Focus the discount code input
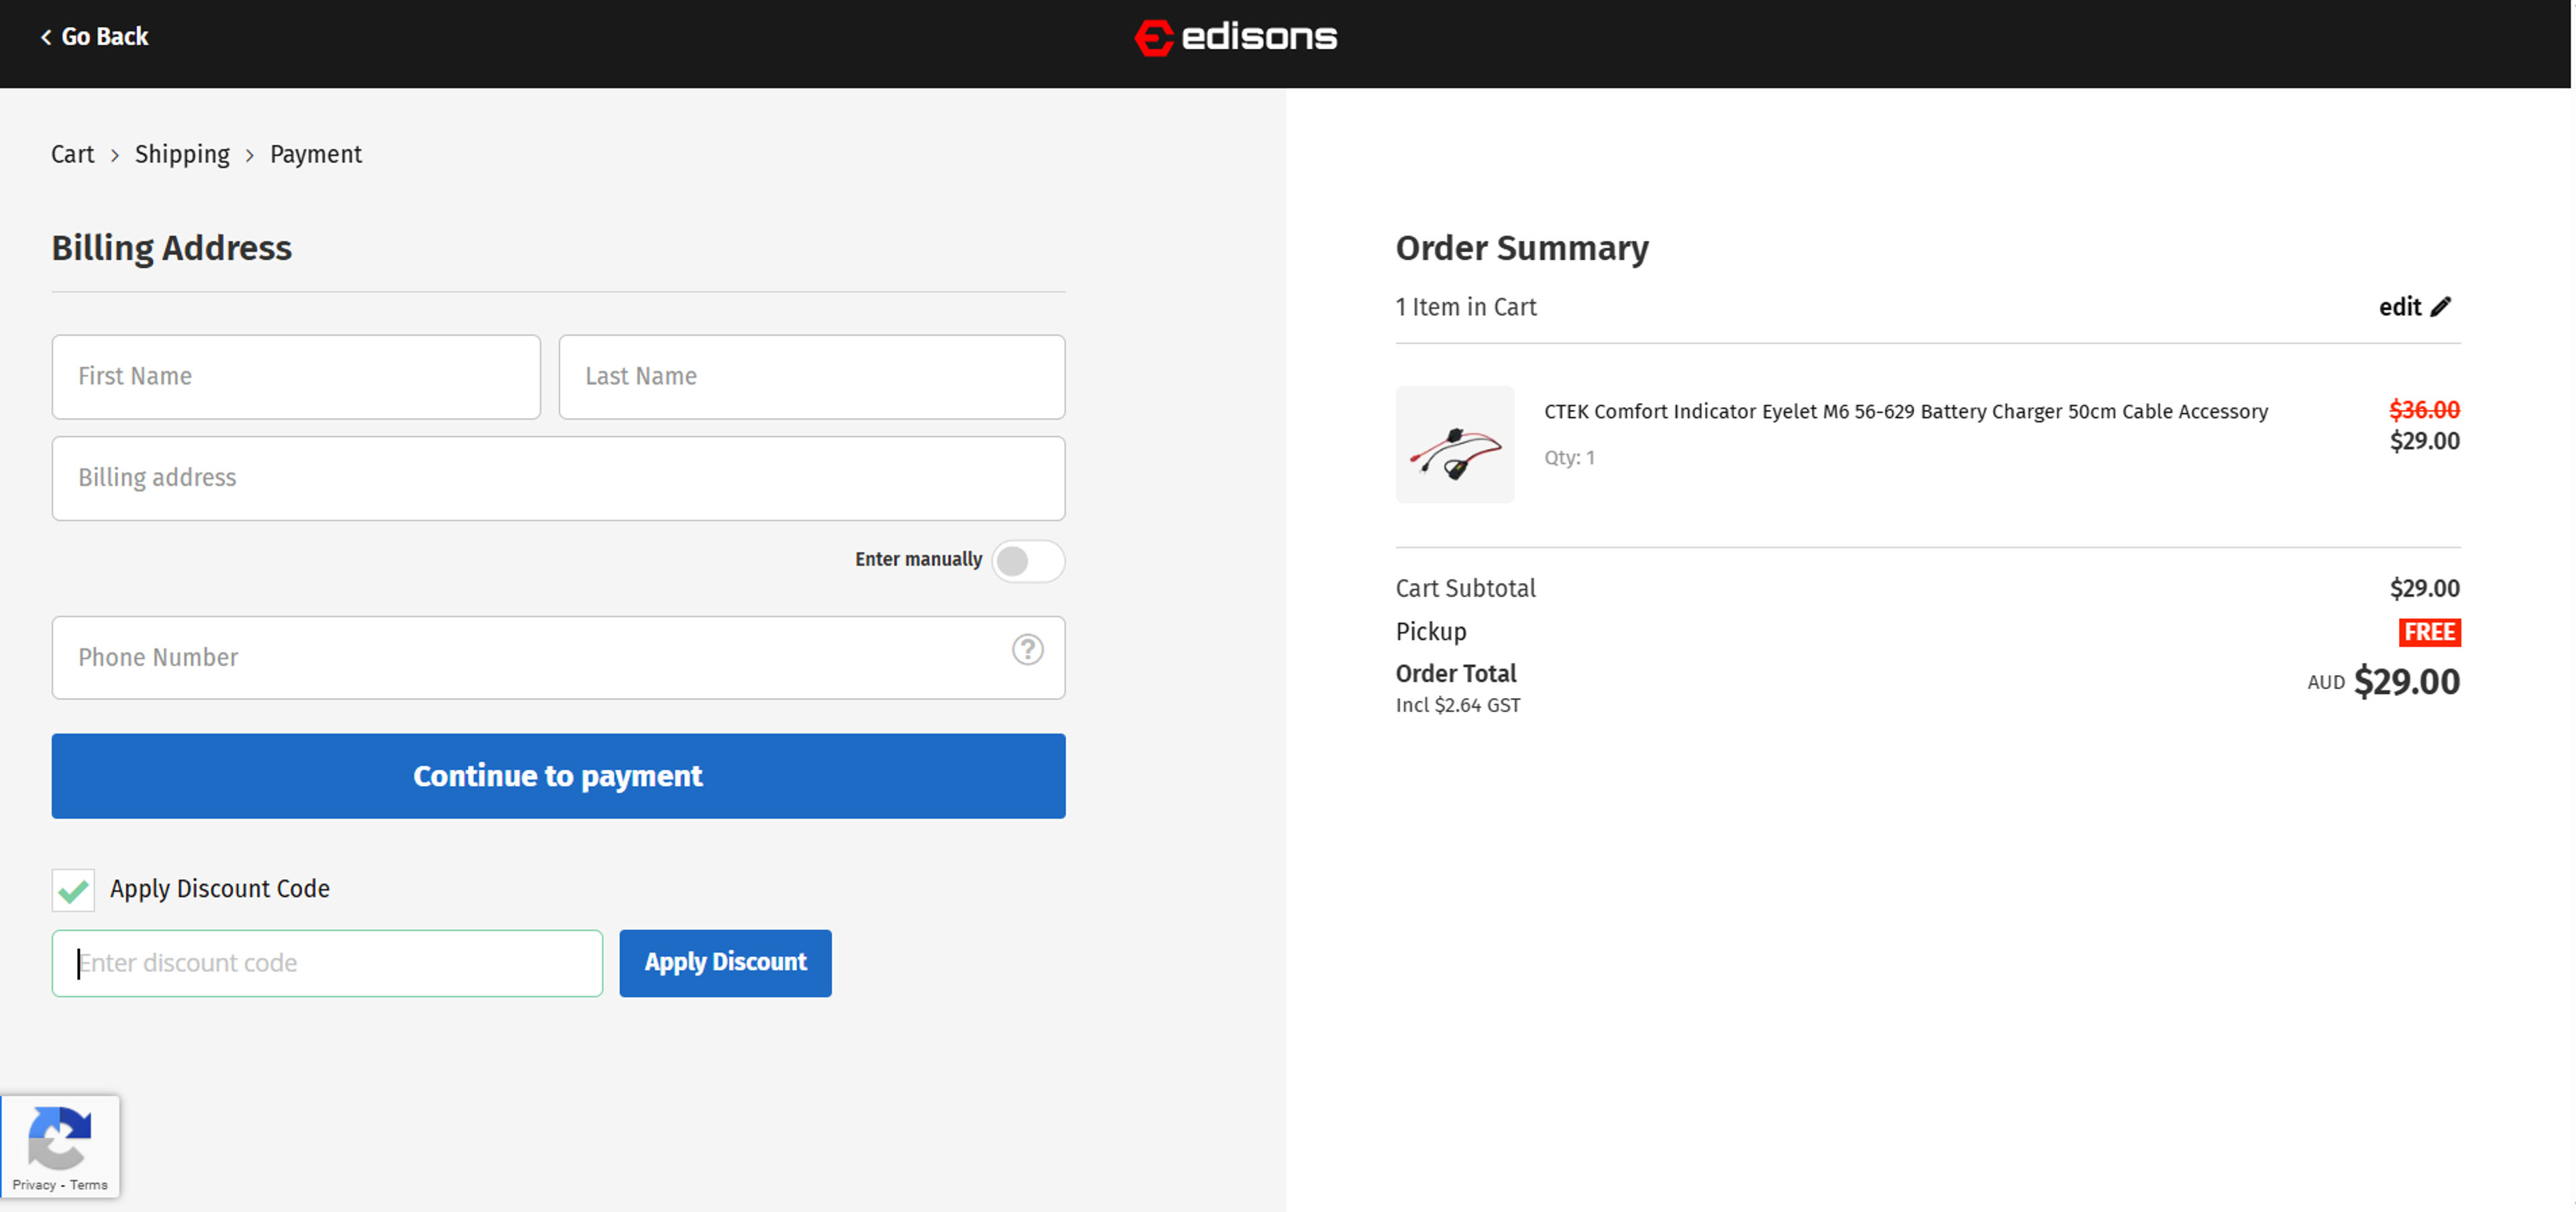This screenshot has width=2576, height=1212. click(x=327, y=963)
